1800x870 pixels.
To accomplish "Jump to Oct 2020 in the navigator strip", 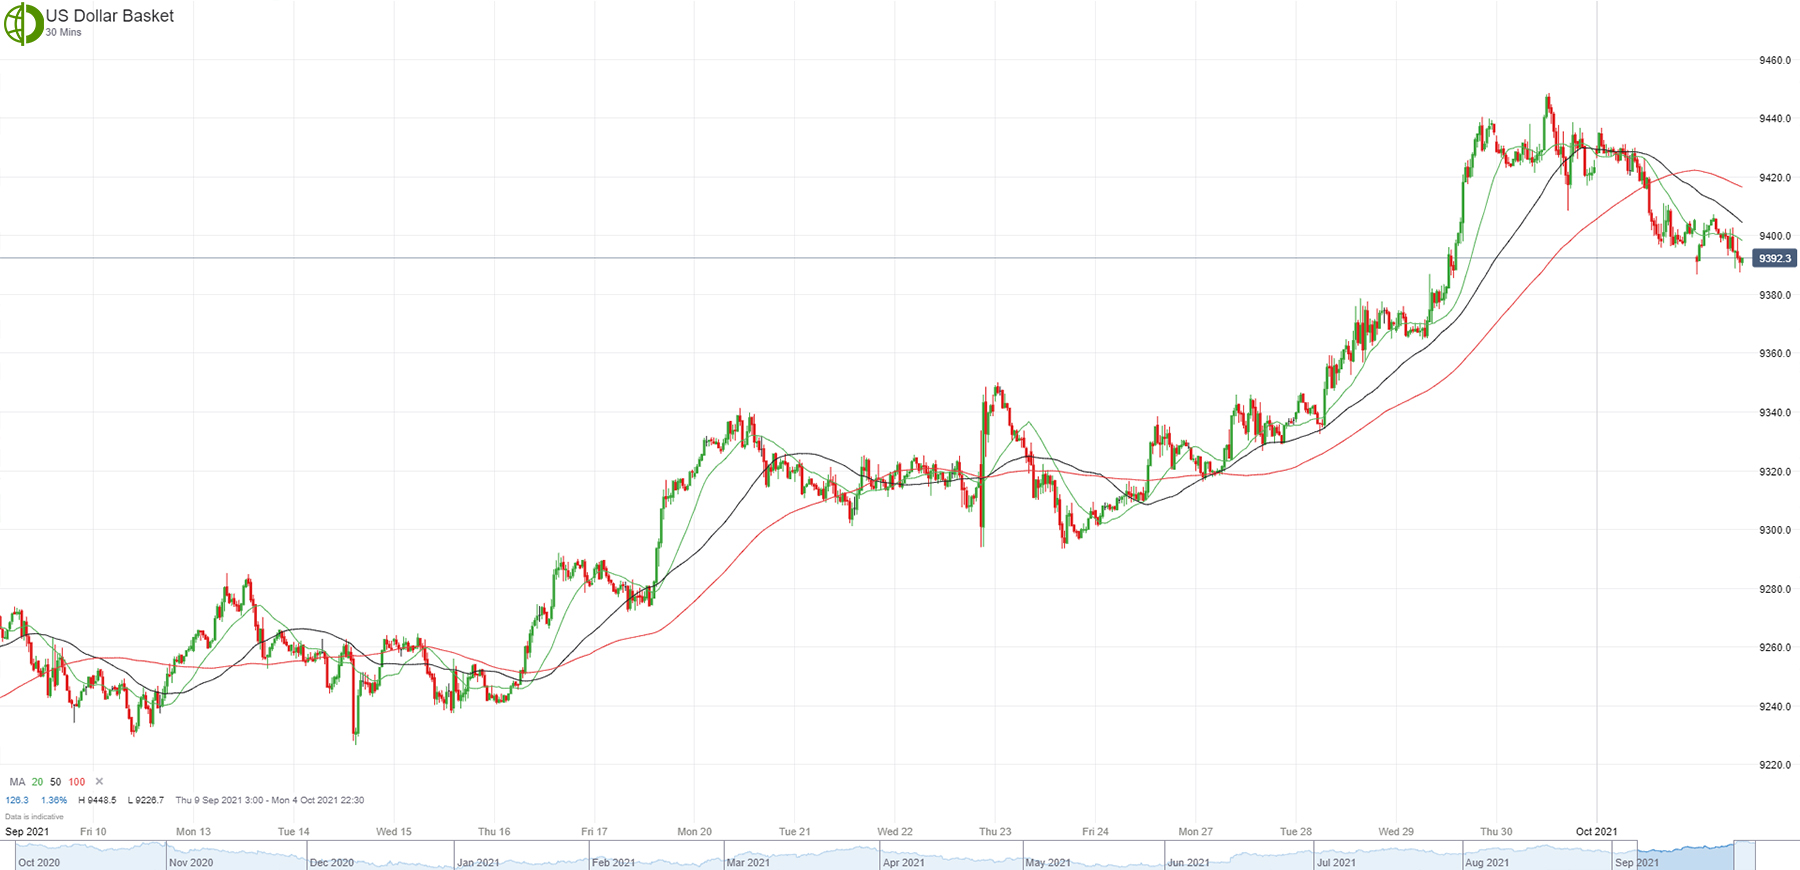I will pos(39,862).
